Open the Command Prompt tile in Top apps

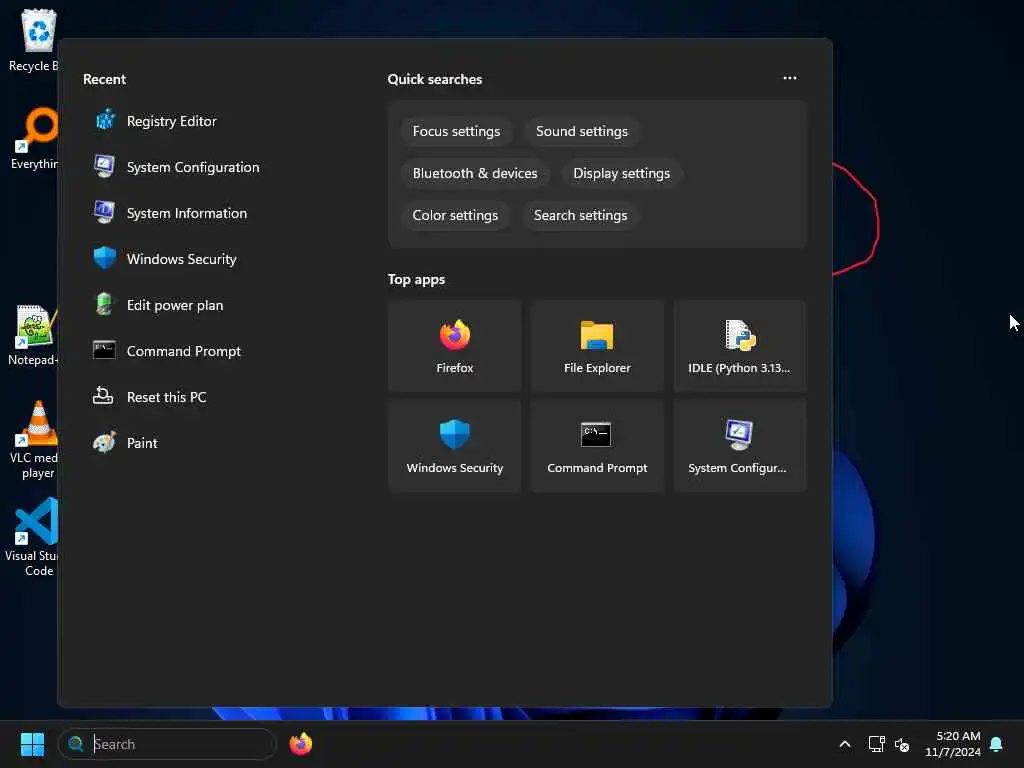pos(597,446)
